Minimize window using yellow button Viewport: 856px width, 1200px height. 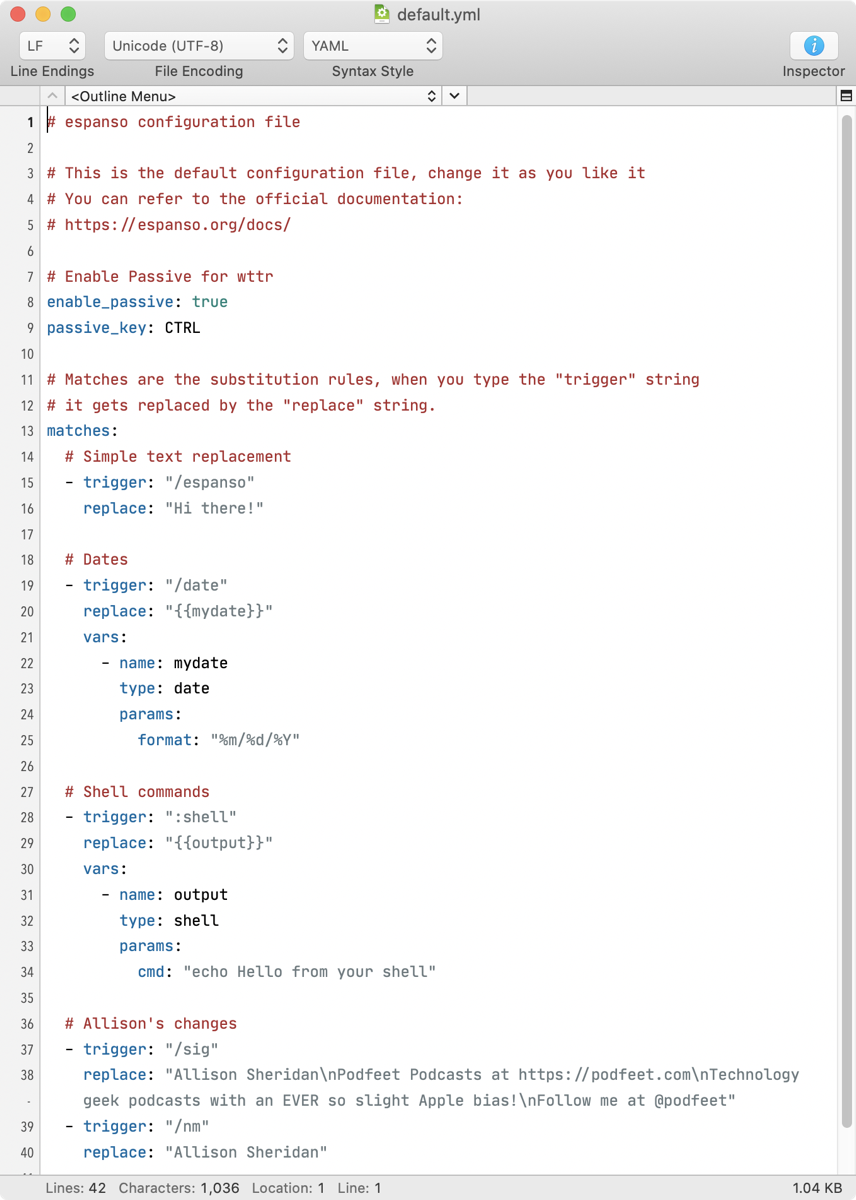(42, 14)
